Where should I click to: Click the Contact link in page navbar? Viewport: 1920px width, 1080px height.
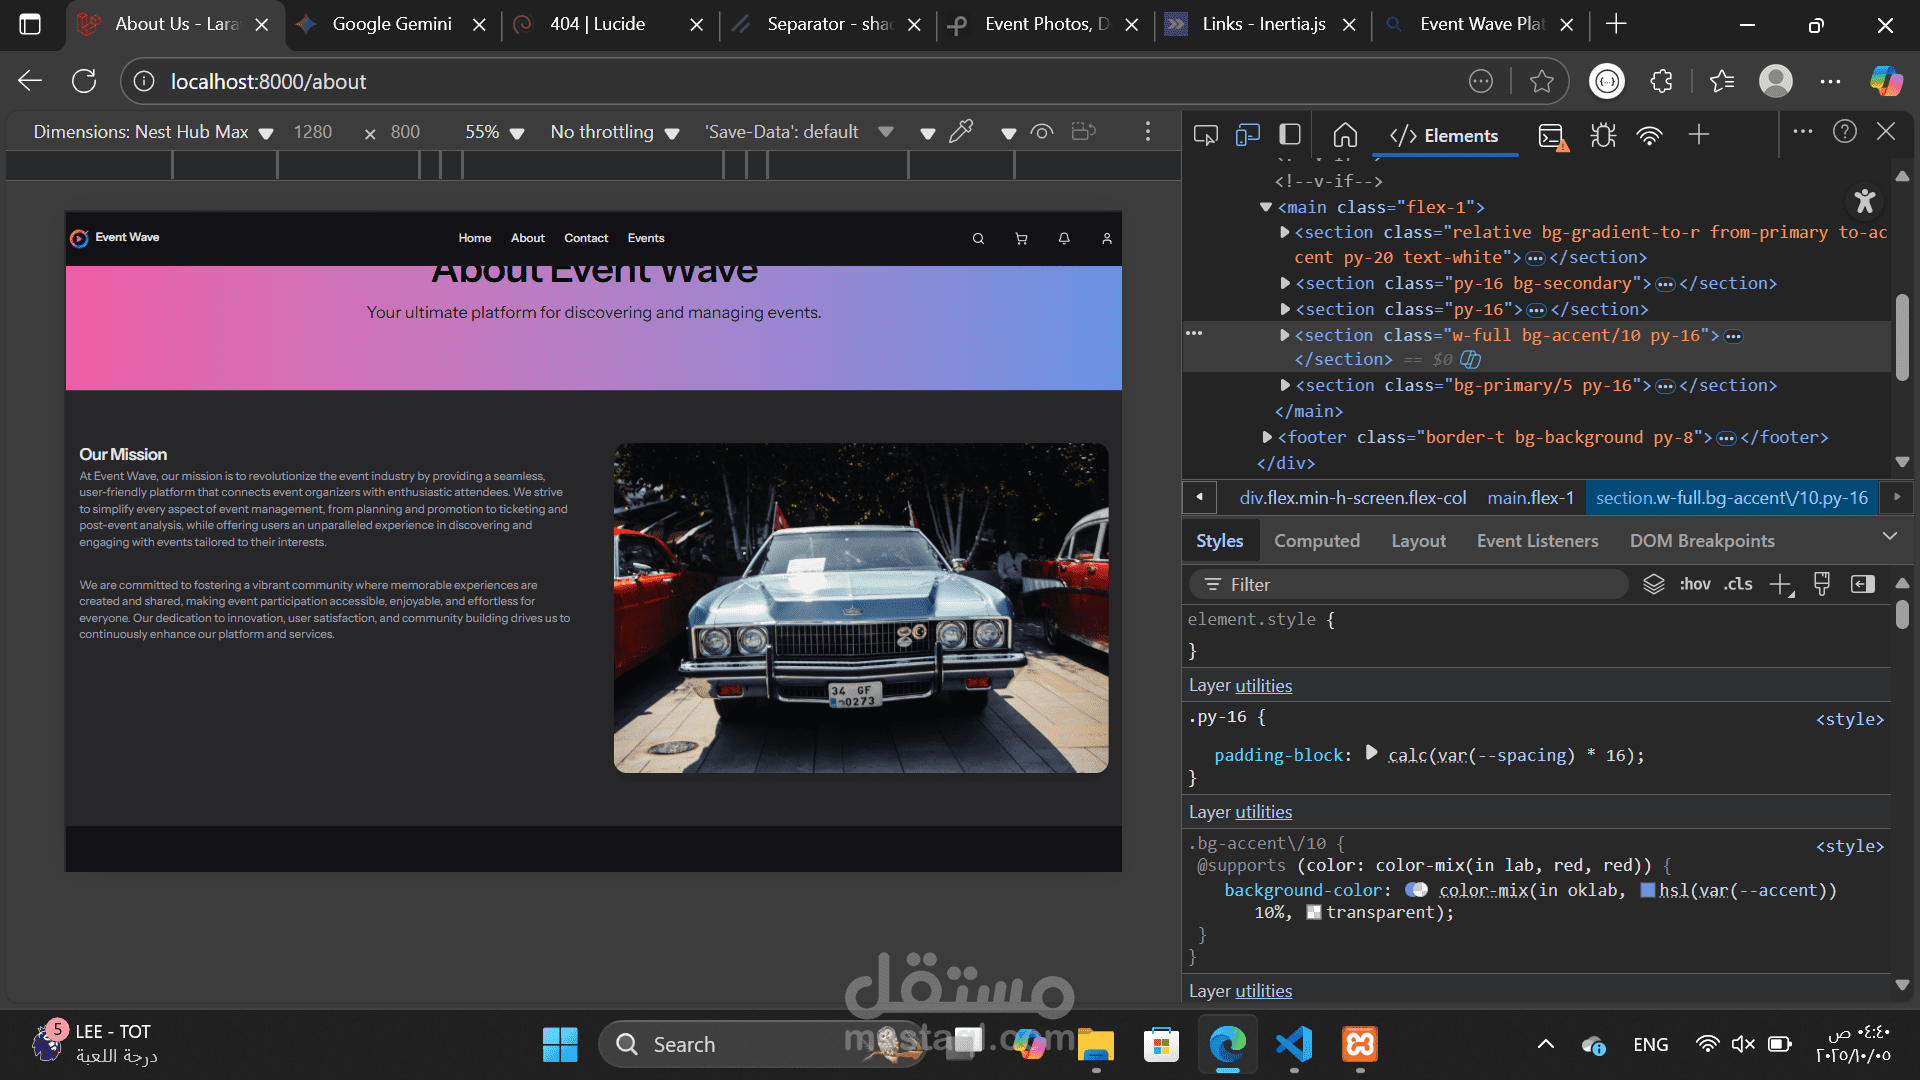point(586,238)
